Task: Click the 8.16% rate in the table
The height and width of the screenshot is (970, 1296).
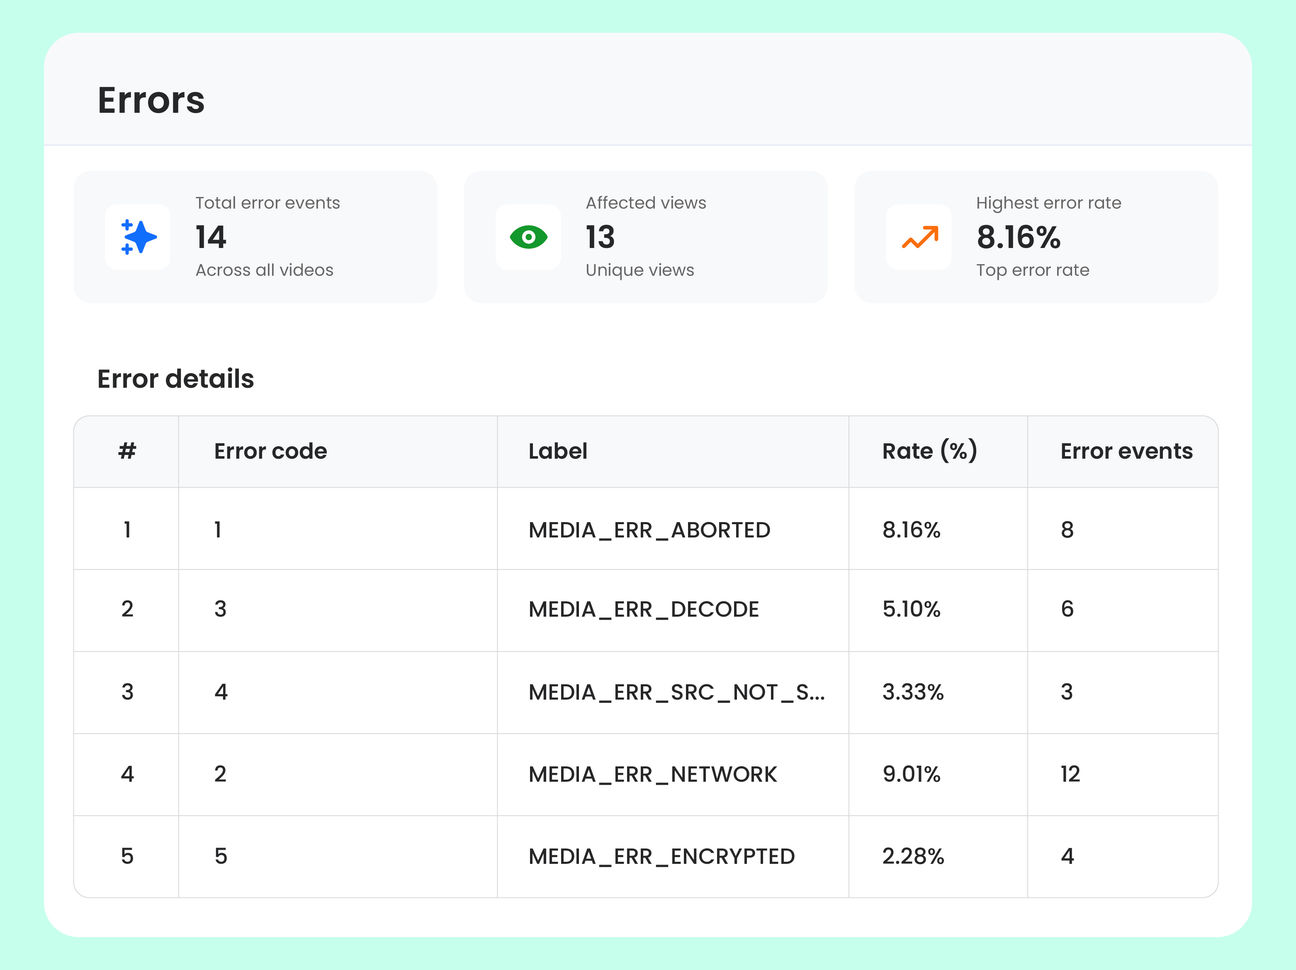Action: point(912,530)
